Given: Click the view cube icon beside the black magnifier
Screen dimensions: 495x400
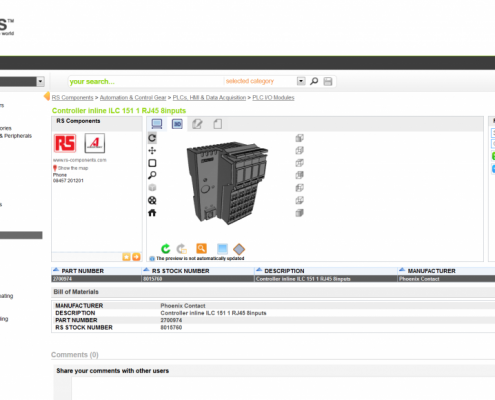Looking at the screenshot, I should (x=299, y=175).
